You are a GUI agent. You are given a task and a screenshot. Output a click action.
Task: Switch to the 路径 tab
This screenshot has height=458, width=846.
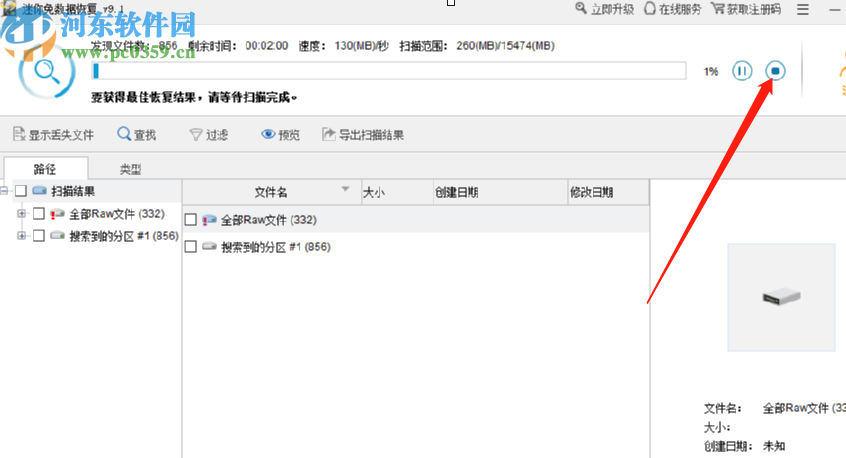[x=45, y=169]
